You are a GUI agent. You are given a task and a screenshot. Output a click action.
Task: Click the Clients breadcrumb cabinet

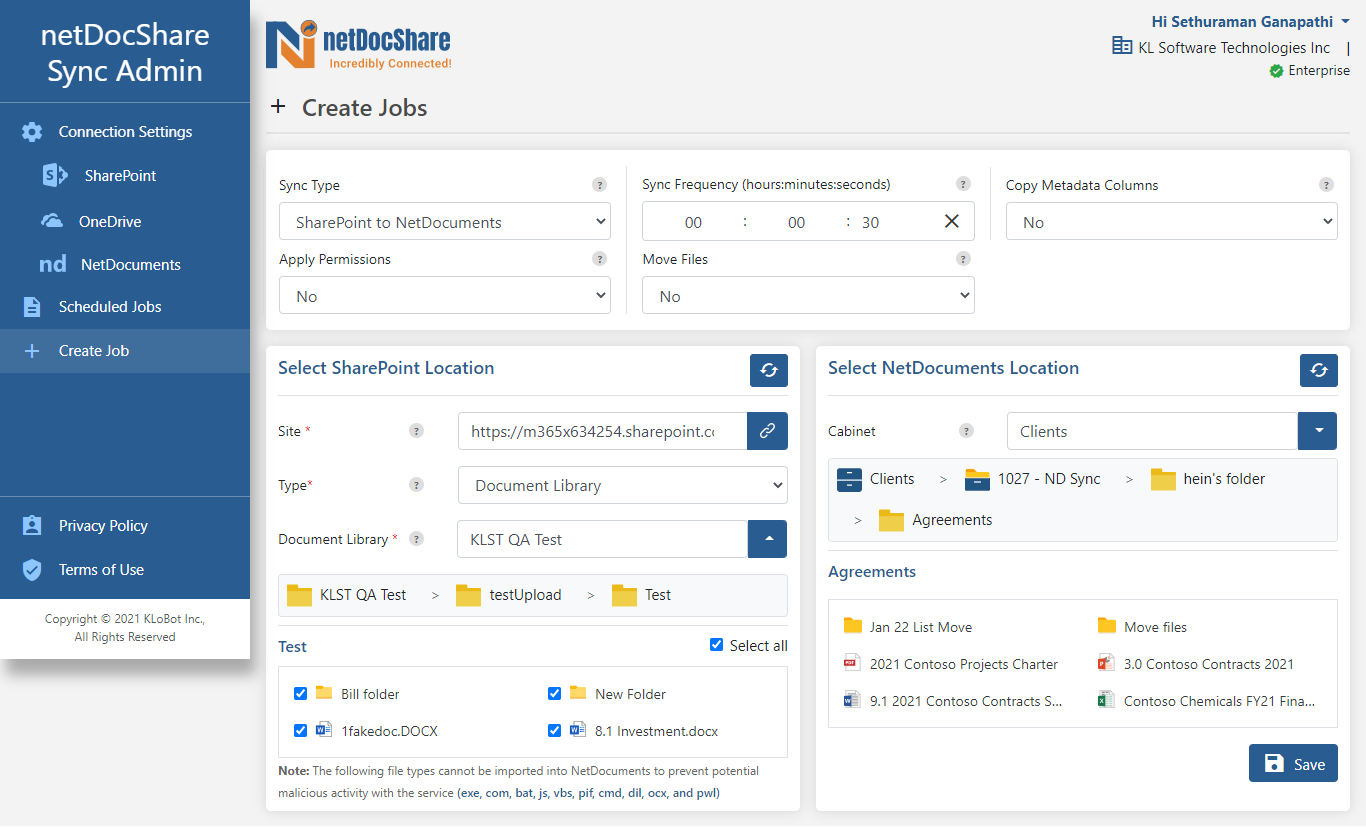pos(876,479)
